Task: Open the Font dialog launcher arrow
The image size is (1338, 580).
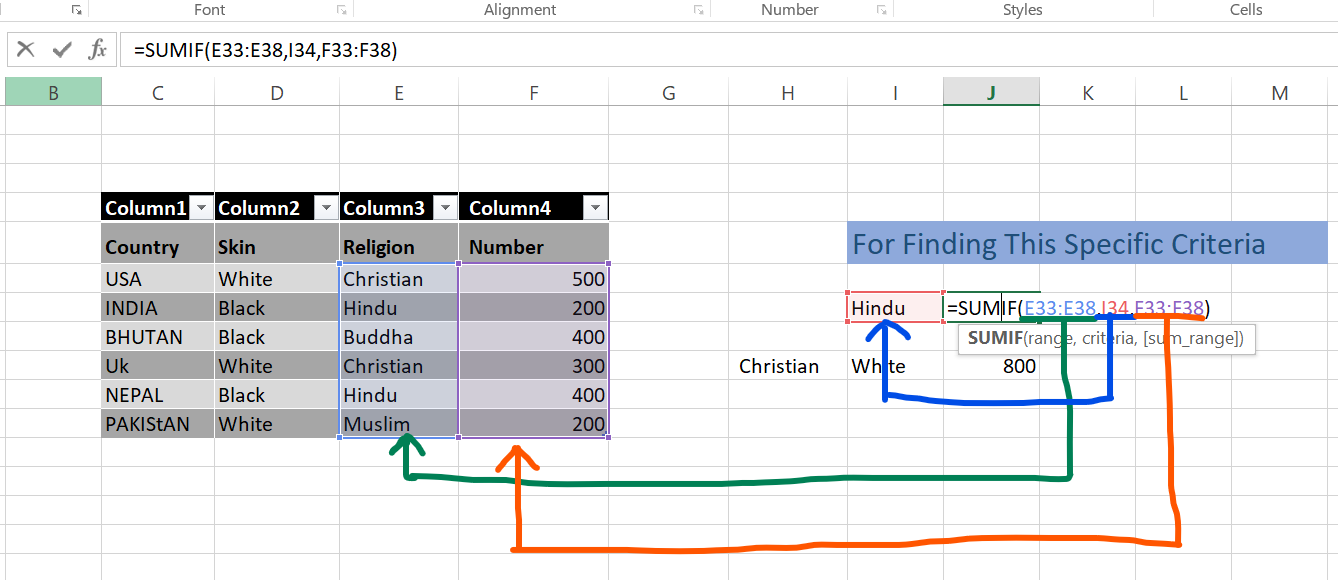Action: click(x=341, y=9)
